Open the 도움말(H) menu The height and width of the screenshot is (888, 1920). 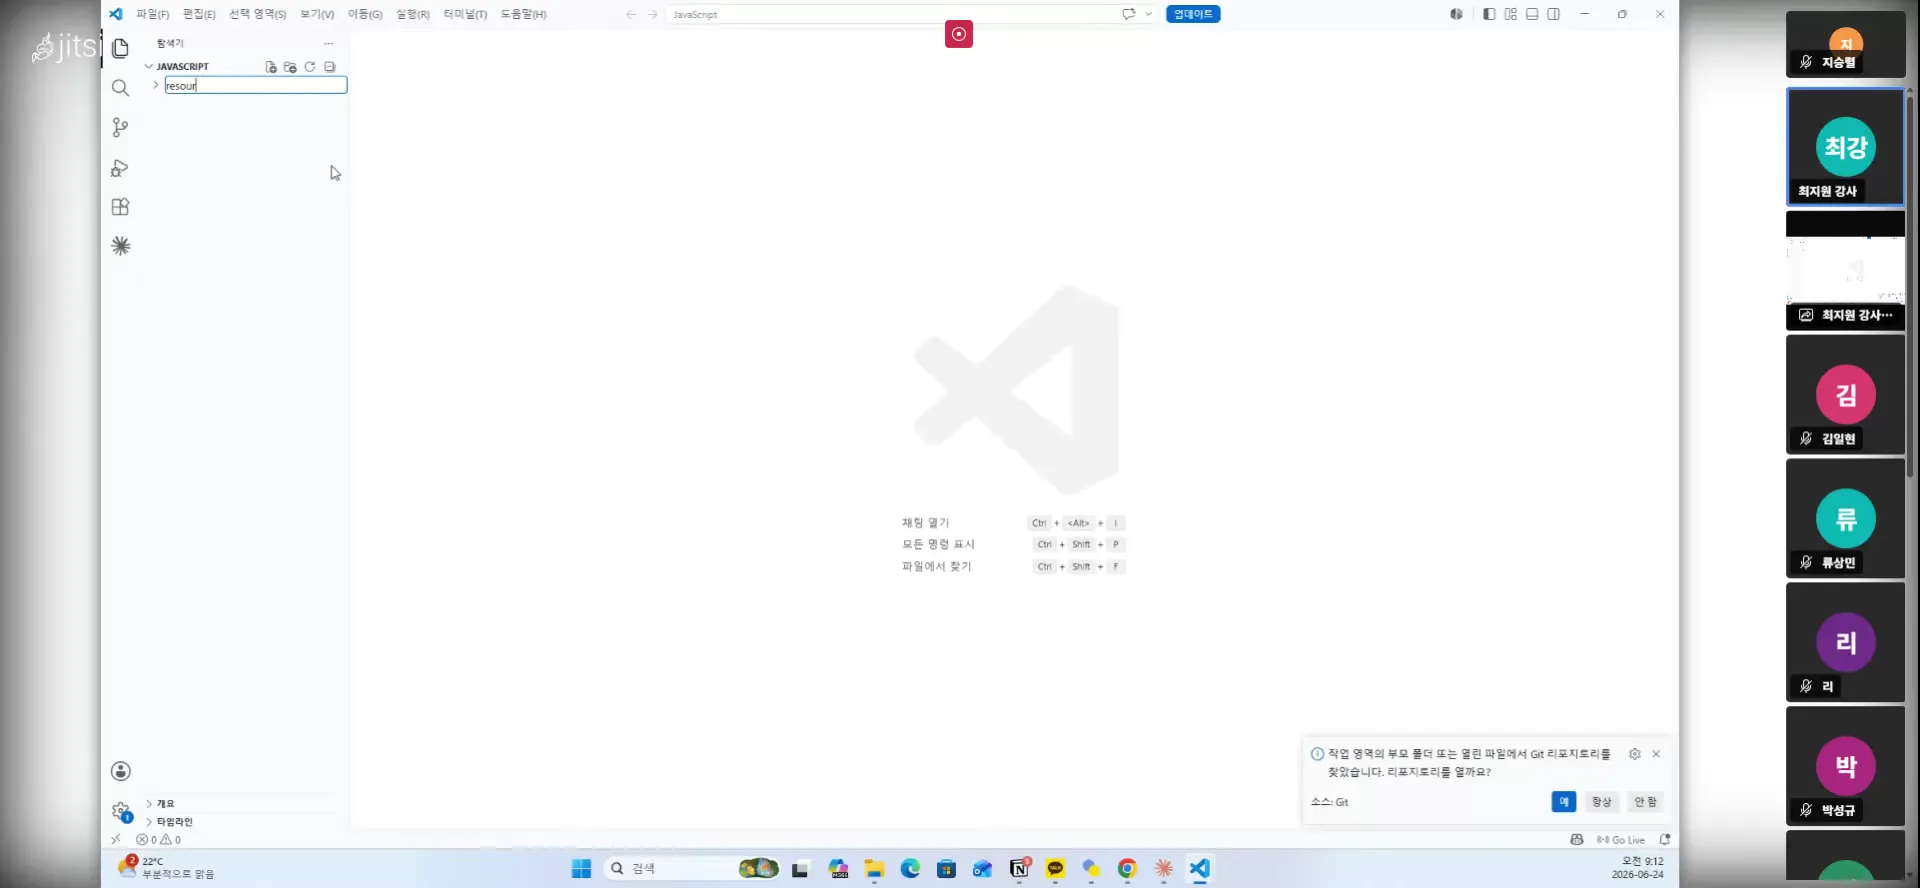click(x=524, y=14)
